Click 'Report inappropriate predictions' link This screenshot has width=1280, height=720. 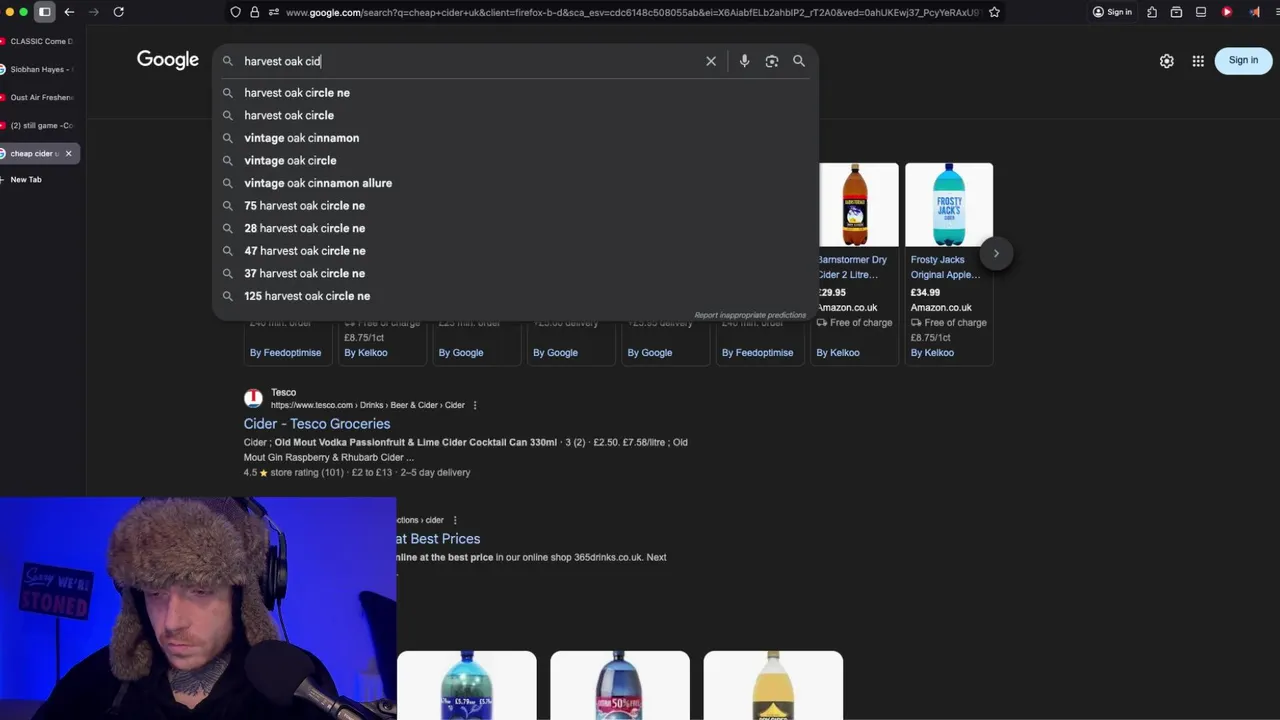click(750, 315)
